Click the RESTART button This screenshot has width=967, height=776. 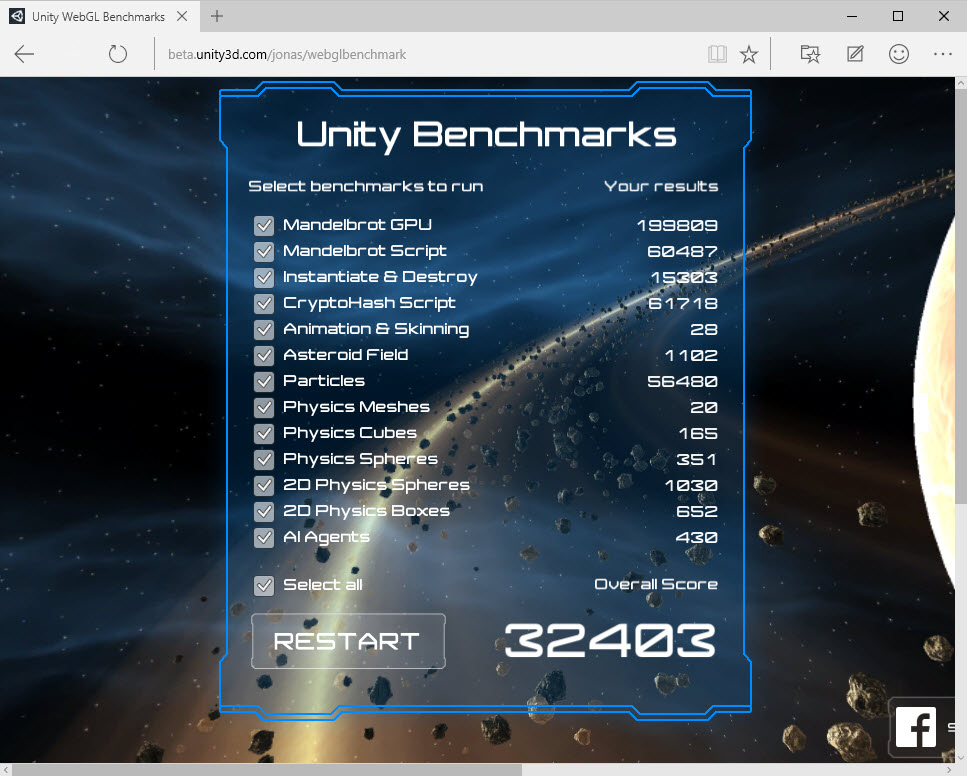pos(348,642)
